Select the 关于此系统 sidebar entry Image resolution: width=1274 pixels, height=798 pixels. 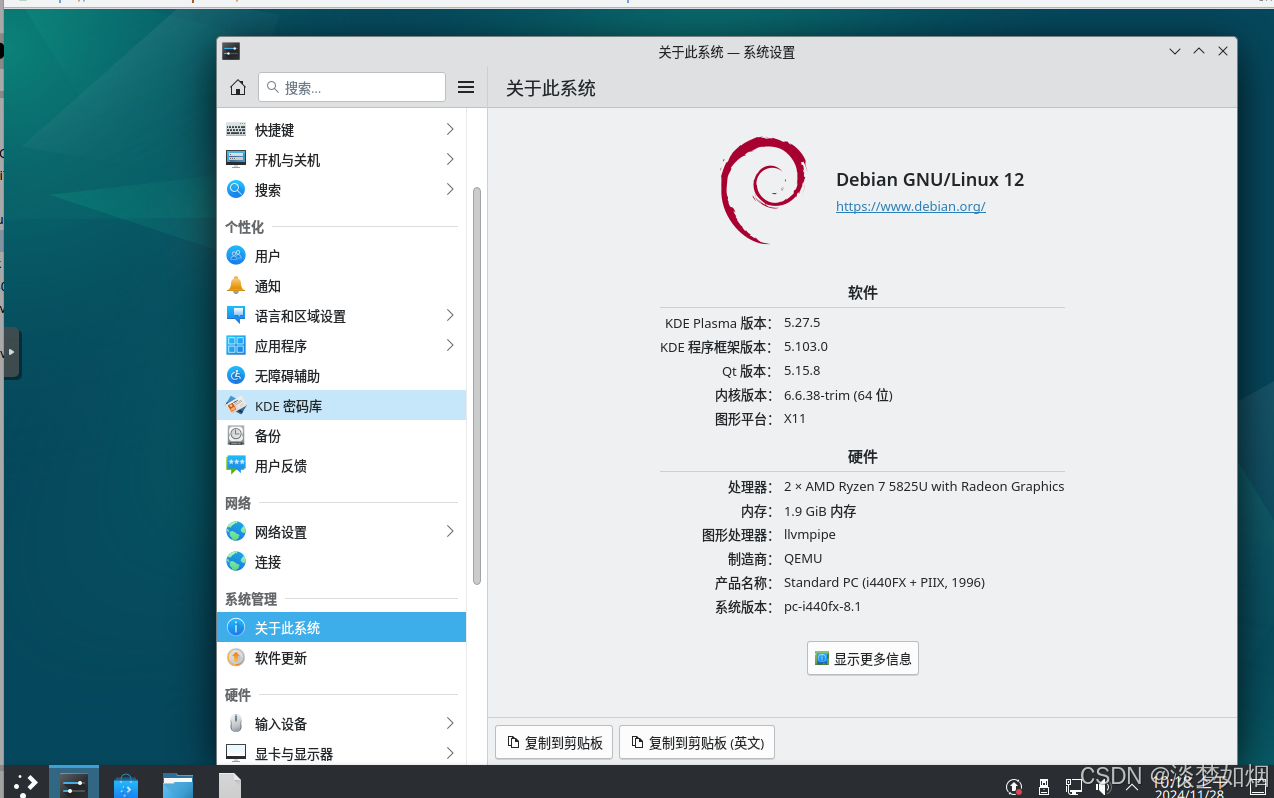(341, 628)
